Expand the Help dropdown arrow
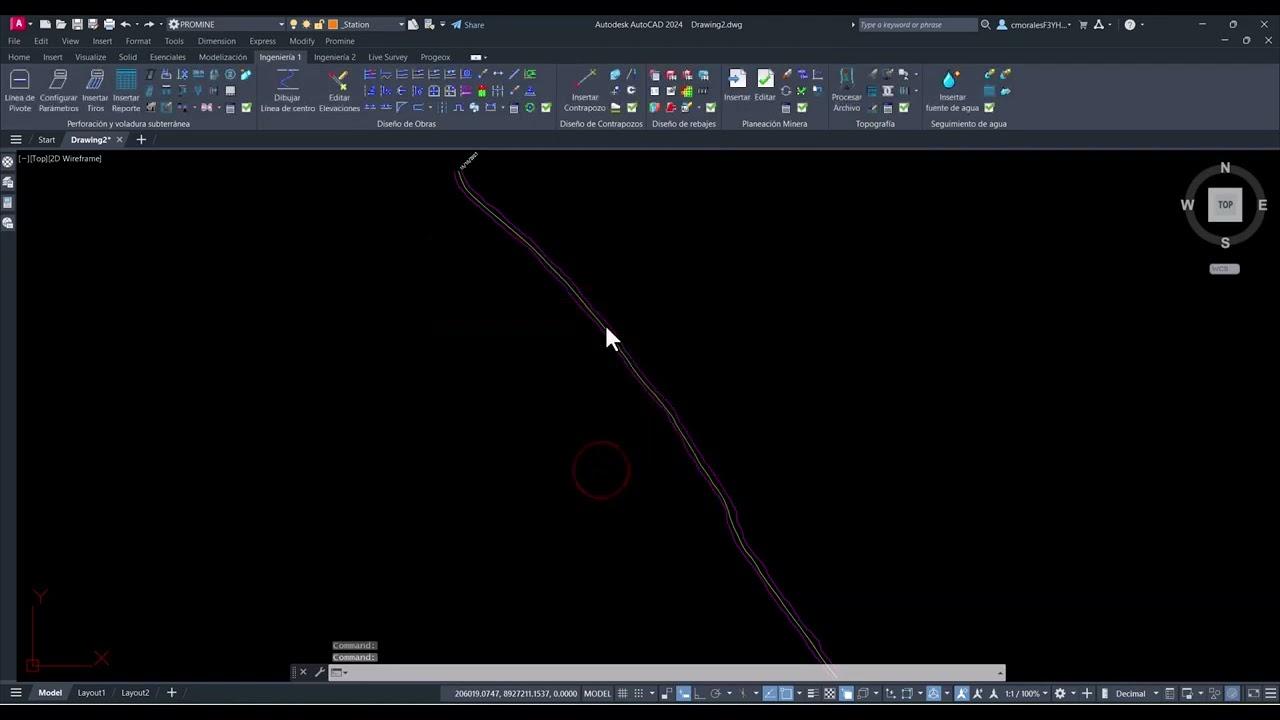 tap(1142, 24)
